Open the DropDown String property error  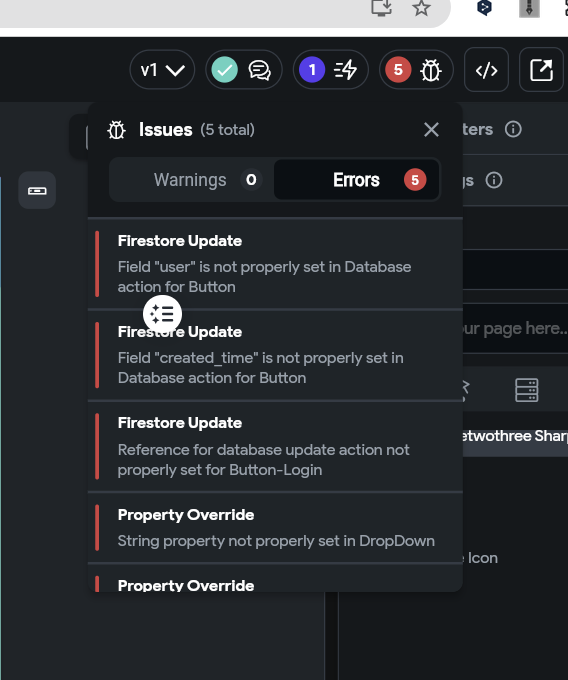pyautogui.click(x=275, y=528)
